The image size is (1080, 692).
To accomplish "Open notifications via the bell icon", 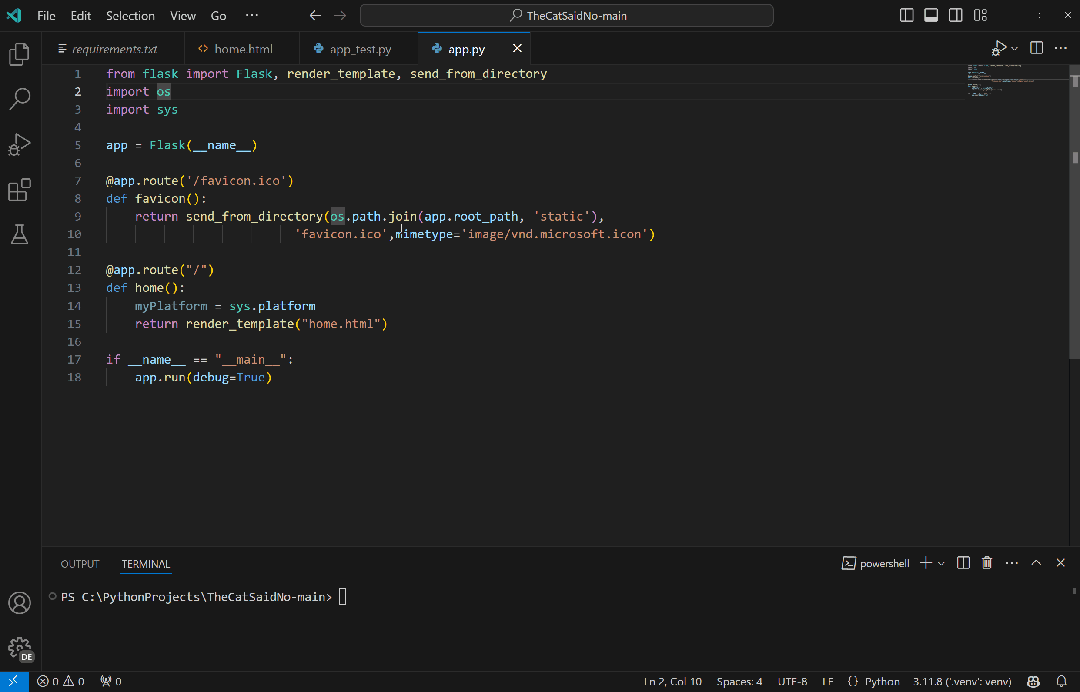I will [x=1062, y=681].
